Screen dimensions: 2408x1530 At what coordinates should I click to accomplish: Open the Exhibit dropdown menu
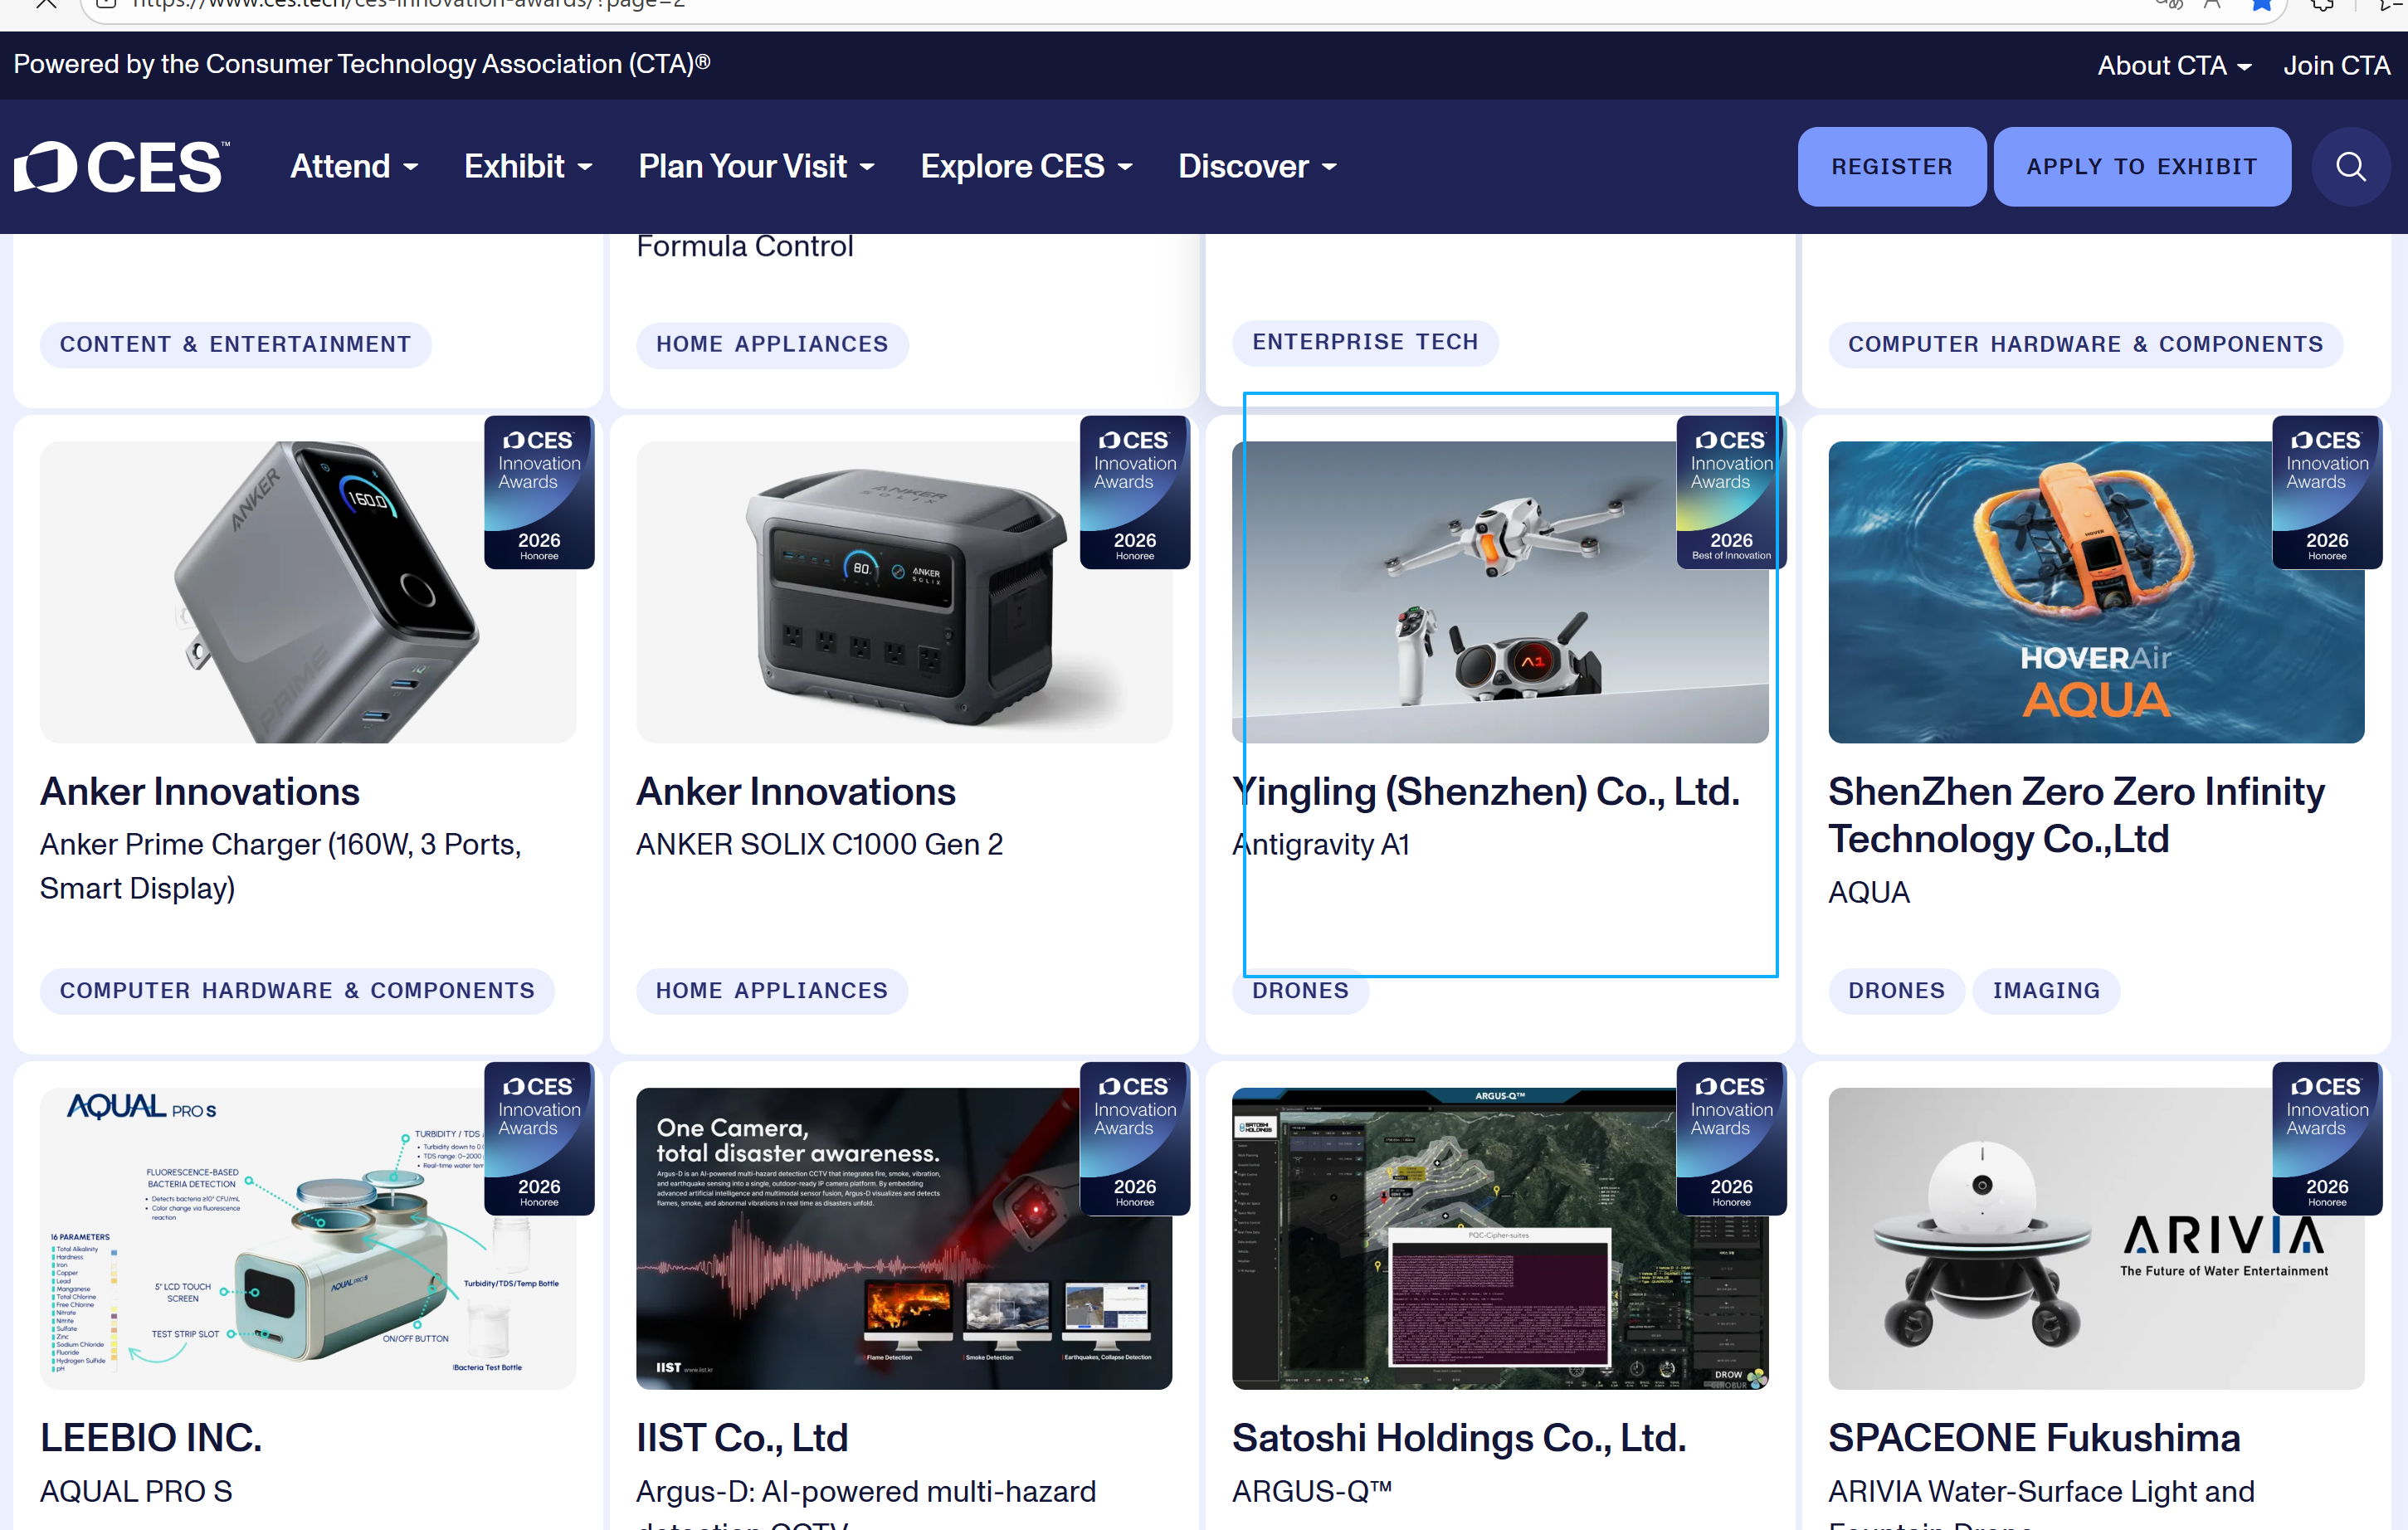tap(528, 167)
